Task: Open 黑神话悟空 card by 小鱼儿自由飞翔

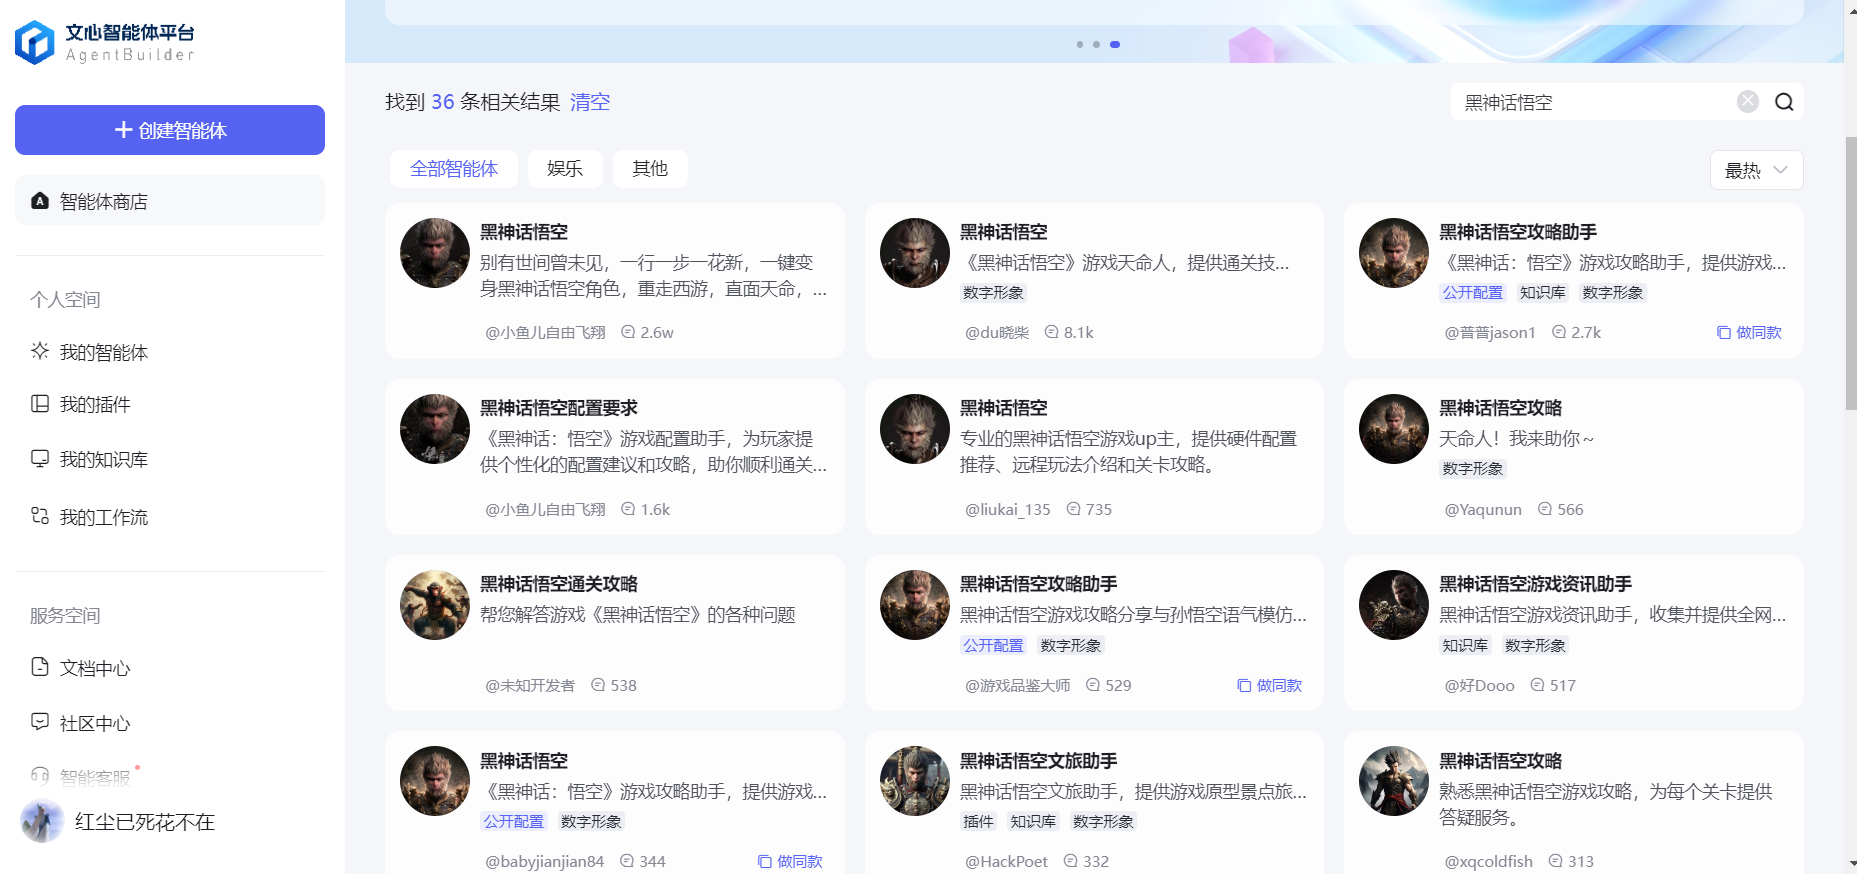Action: pos(615,281)
